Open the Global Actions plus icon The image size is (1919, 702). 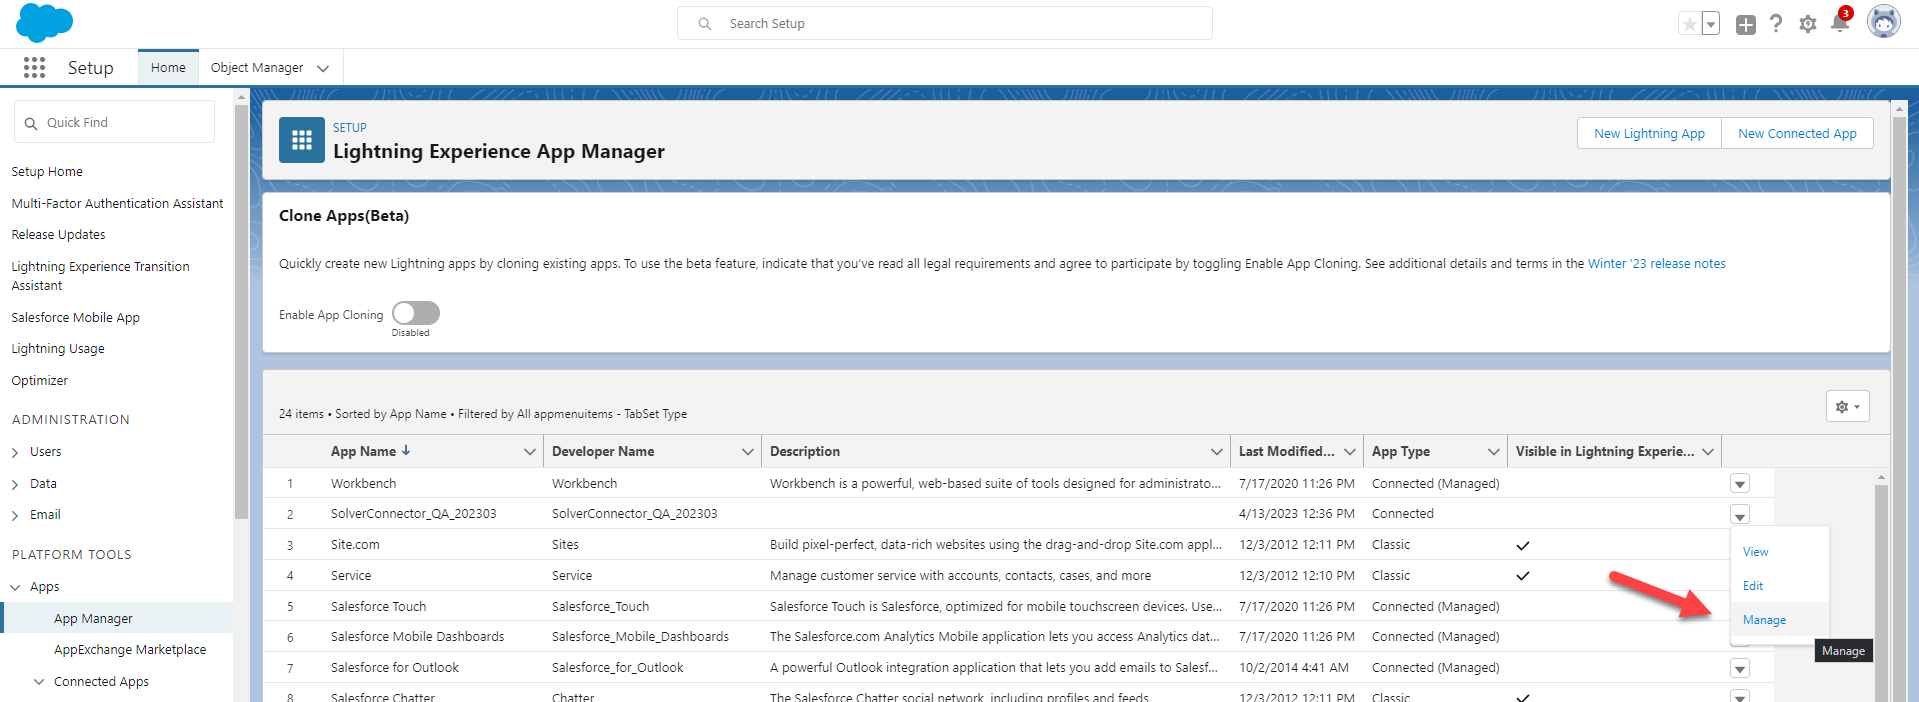tap(1745, 25)
